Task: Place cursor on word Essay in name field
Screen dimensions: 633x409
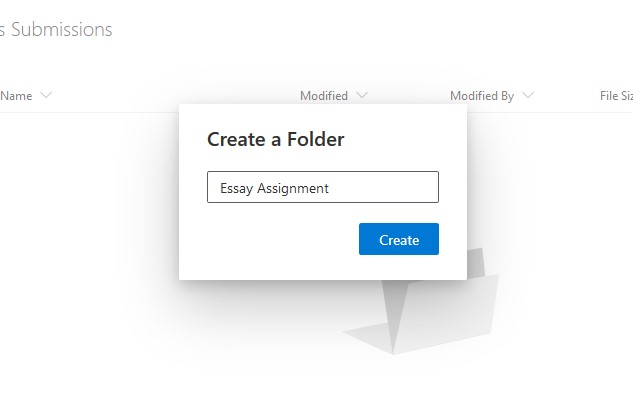Action: (237, 188)
